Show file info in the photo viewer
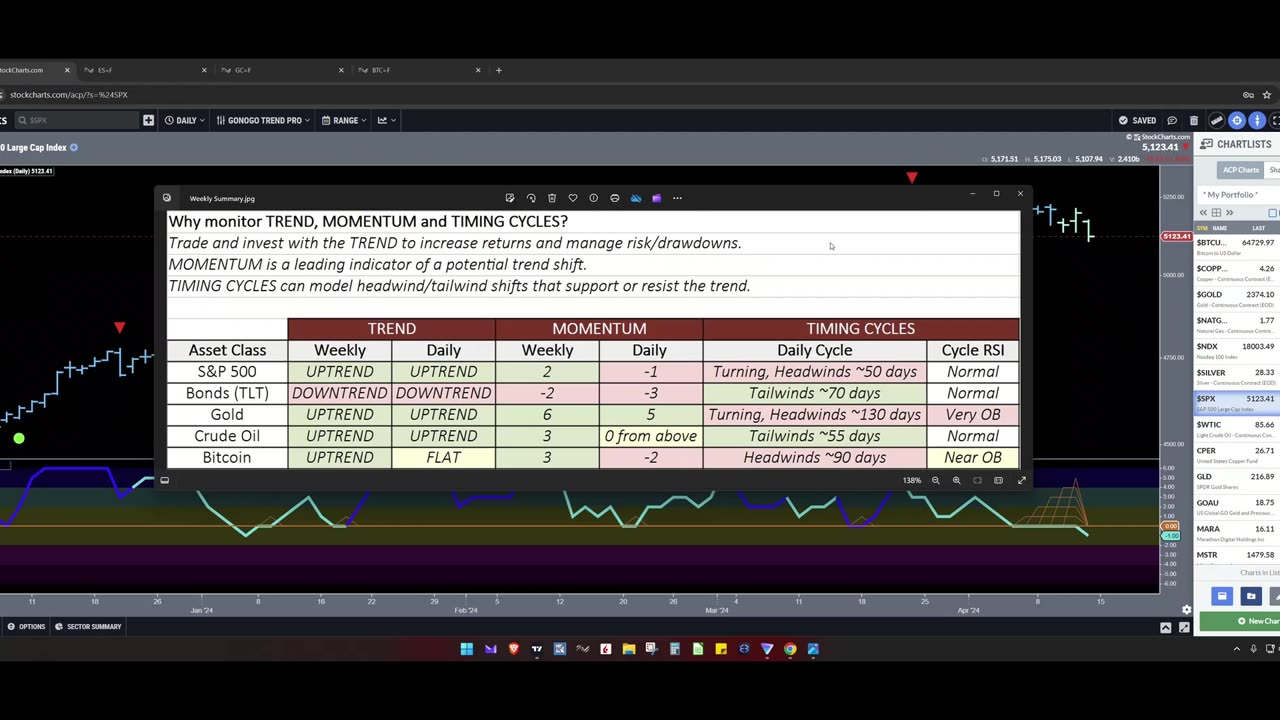Image resolution: width=1280 pixels, height=720 pixels. tap(594, 198)
